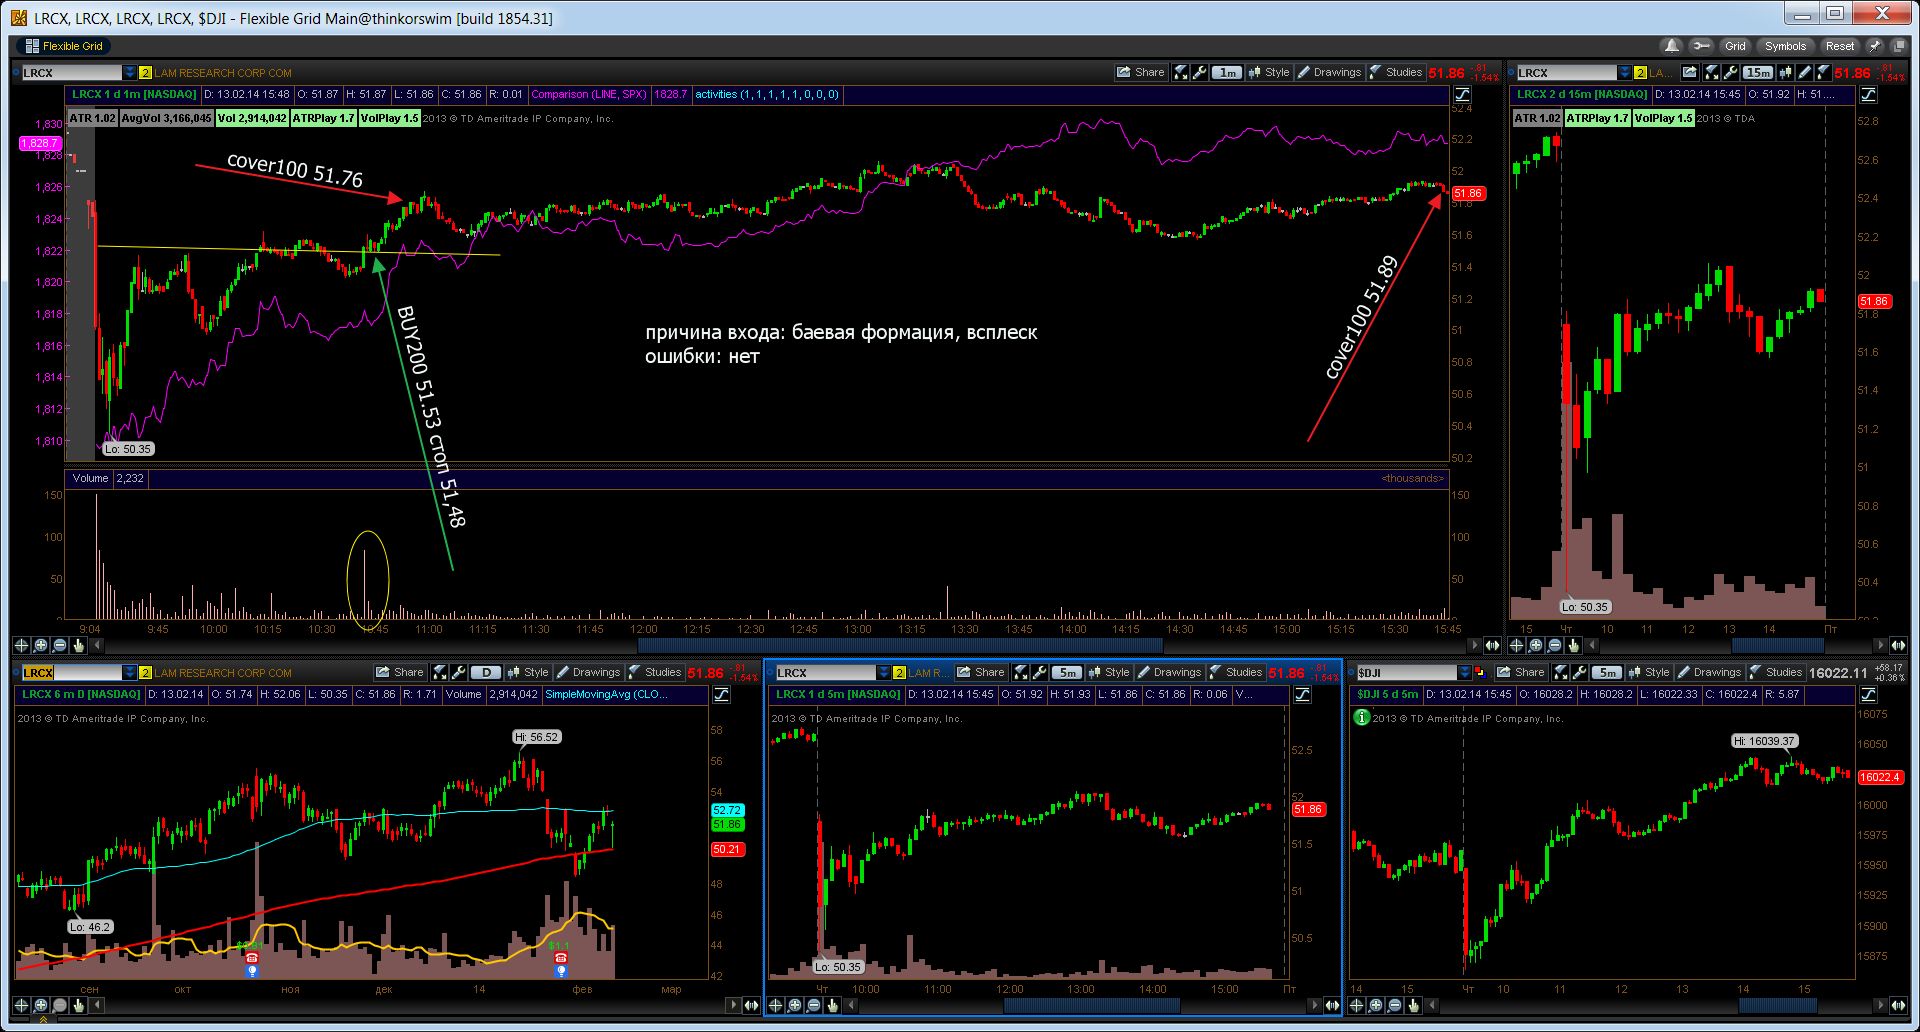
Task: Select the crosshair cursor tool under 1m chart
Action: [x=21, y=645]
